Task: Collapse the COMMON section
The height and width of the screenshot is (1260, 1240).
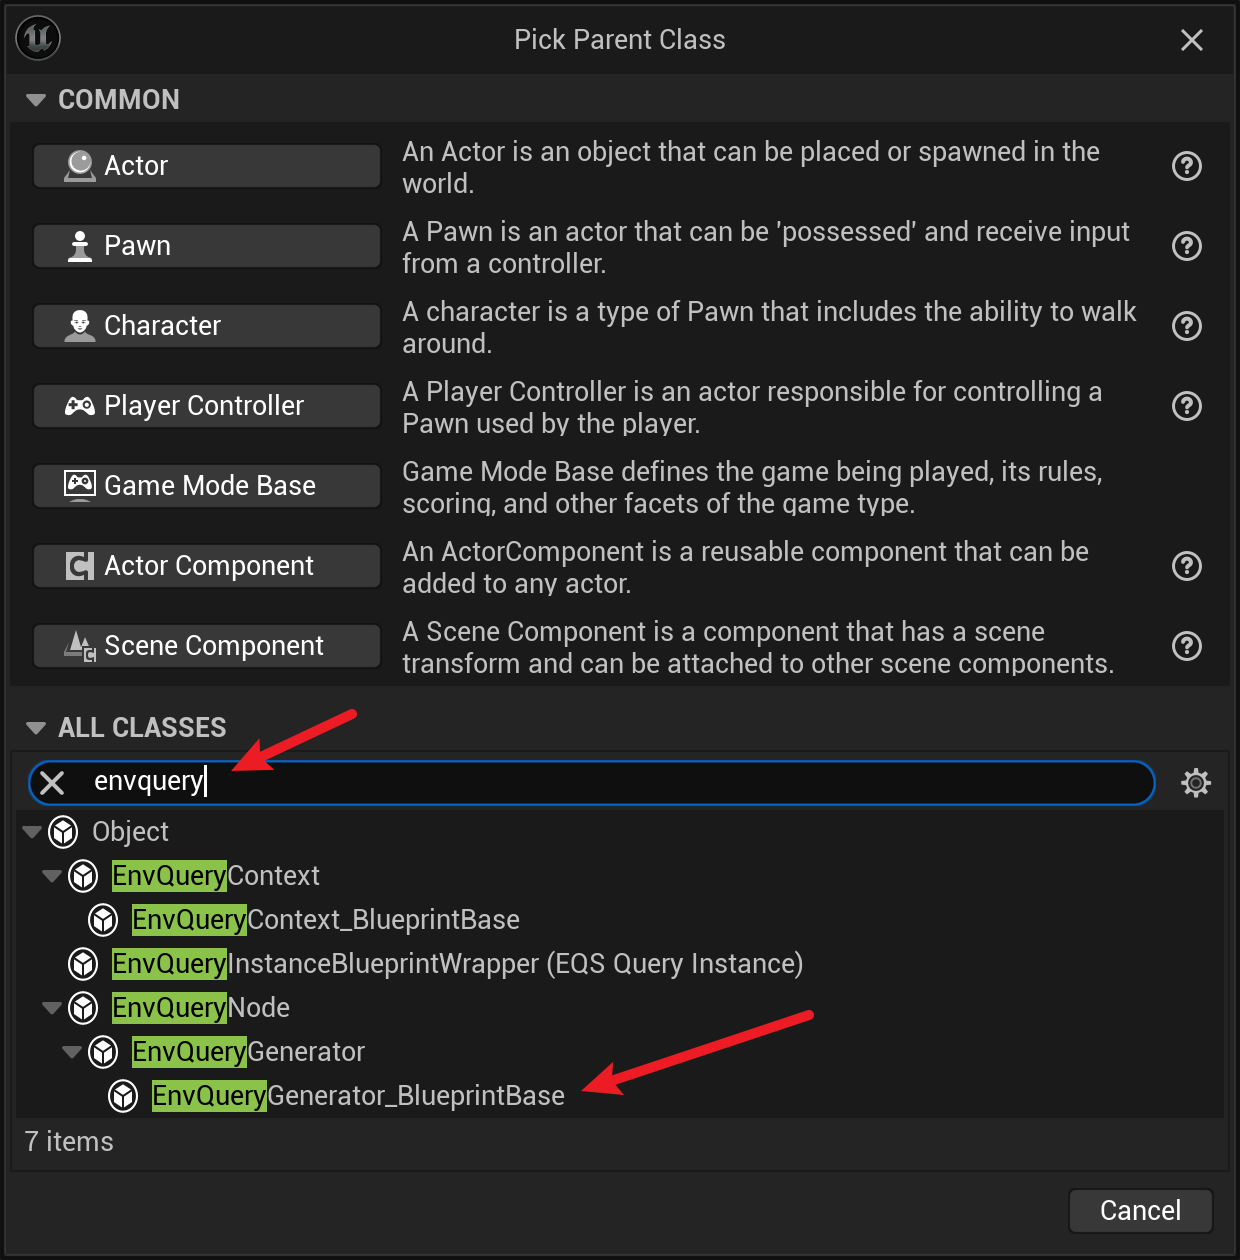Action: 37,100
